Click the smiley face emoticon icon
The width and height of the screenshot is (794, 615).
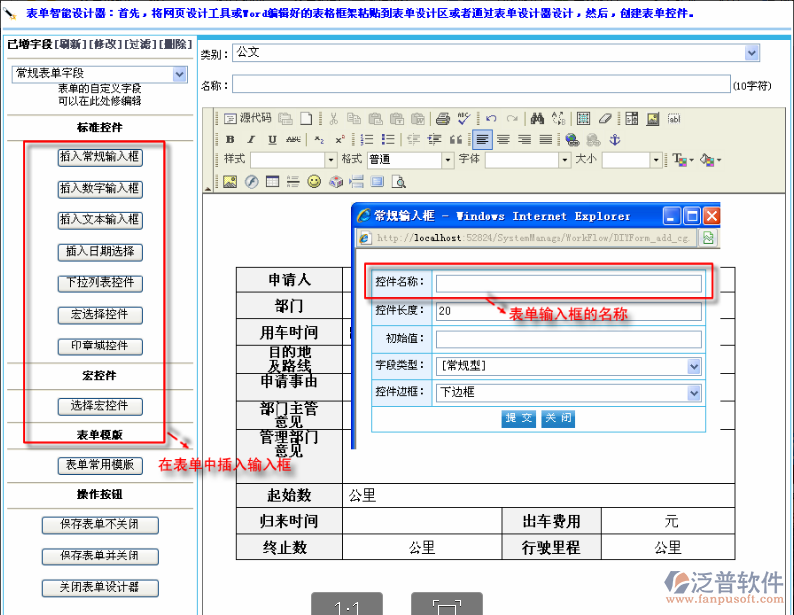tap(314, 181)
